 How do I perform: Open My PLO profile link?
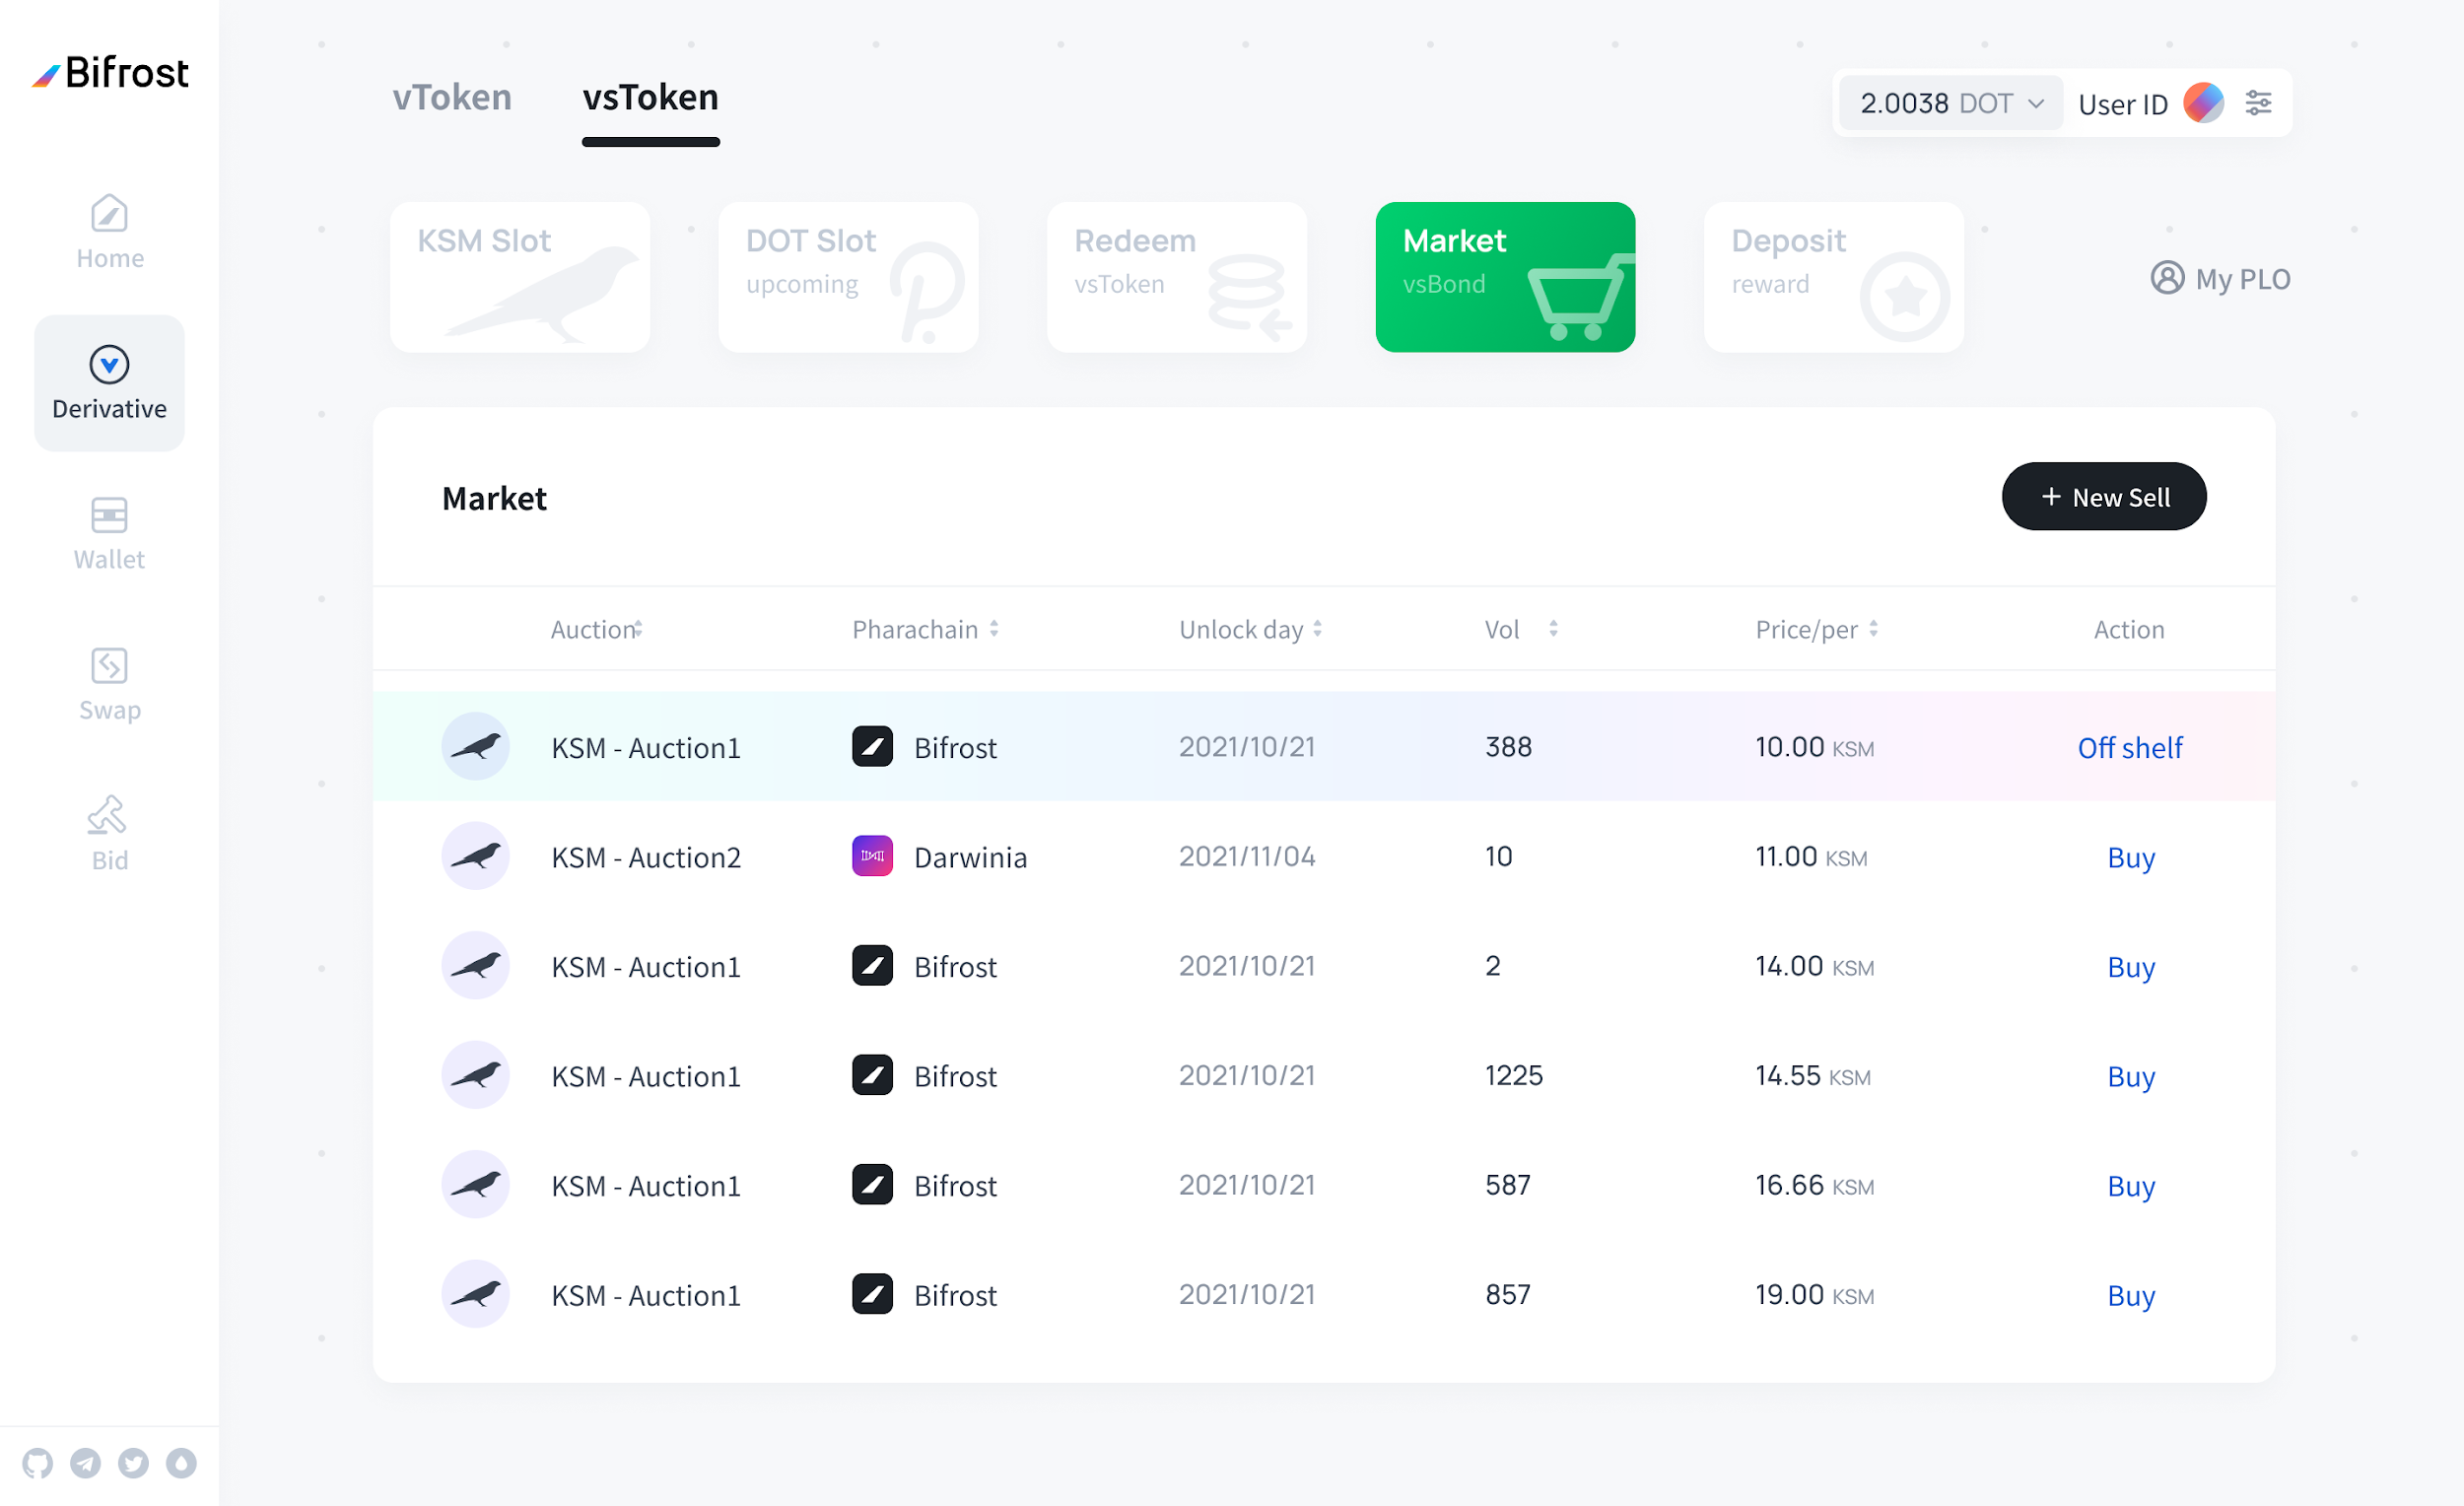click(x=2220, y=278)
